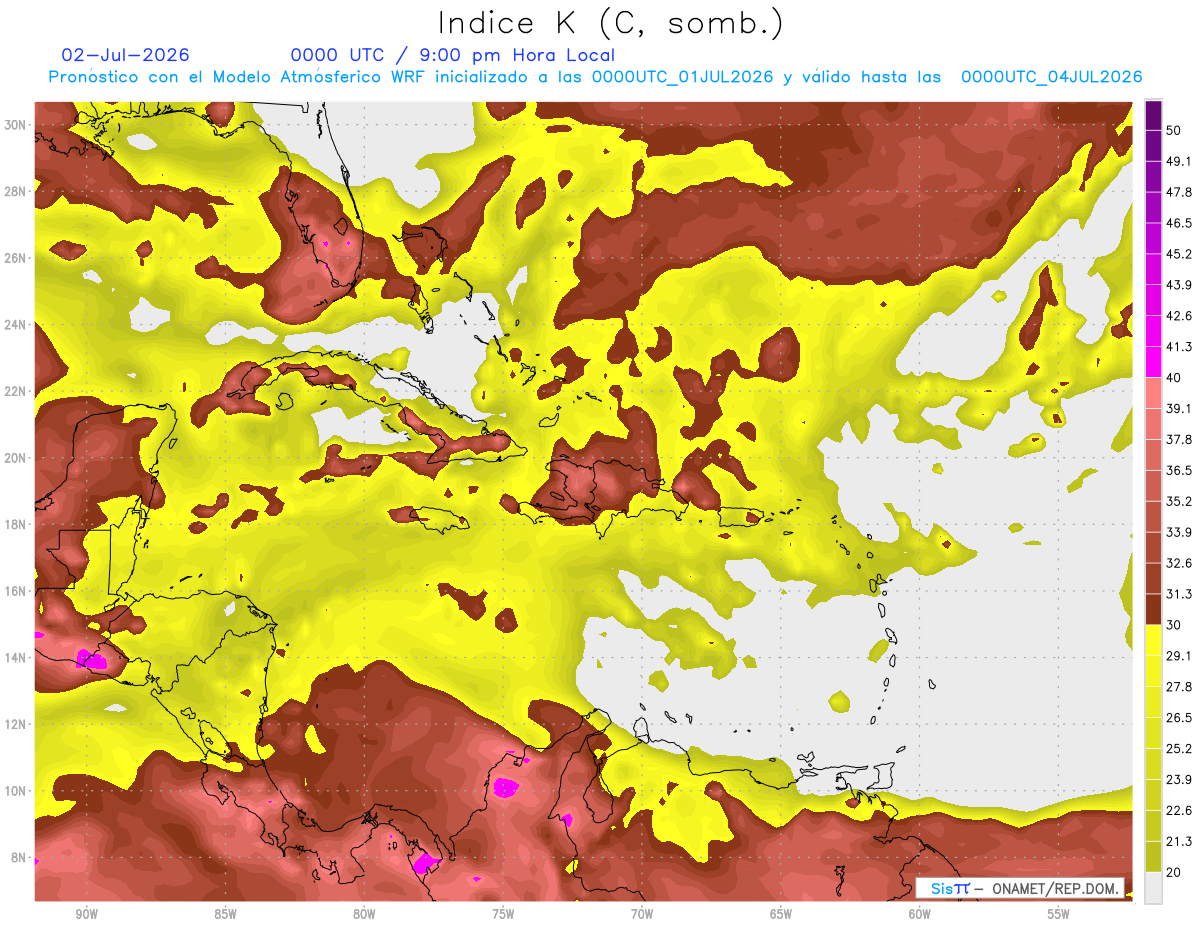The width and height of the screenshot is (1200, 927).
Task: Click the bright yellow colorbar segment between 29.1 and 30
Action: (1153, 640)
